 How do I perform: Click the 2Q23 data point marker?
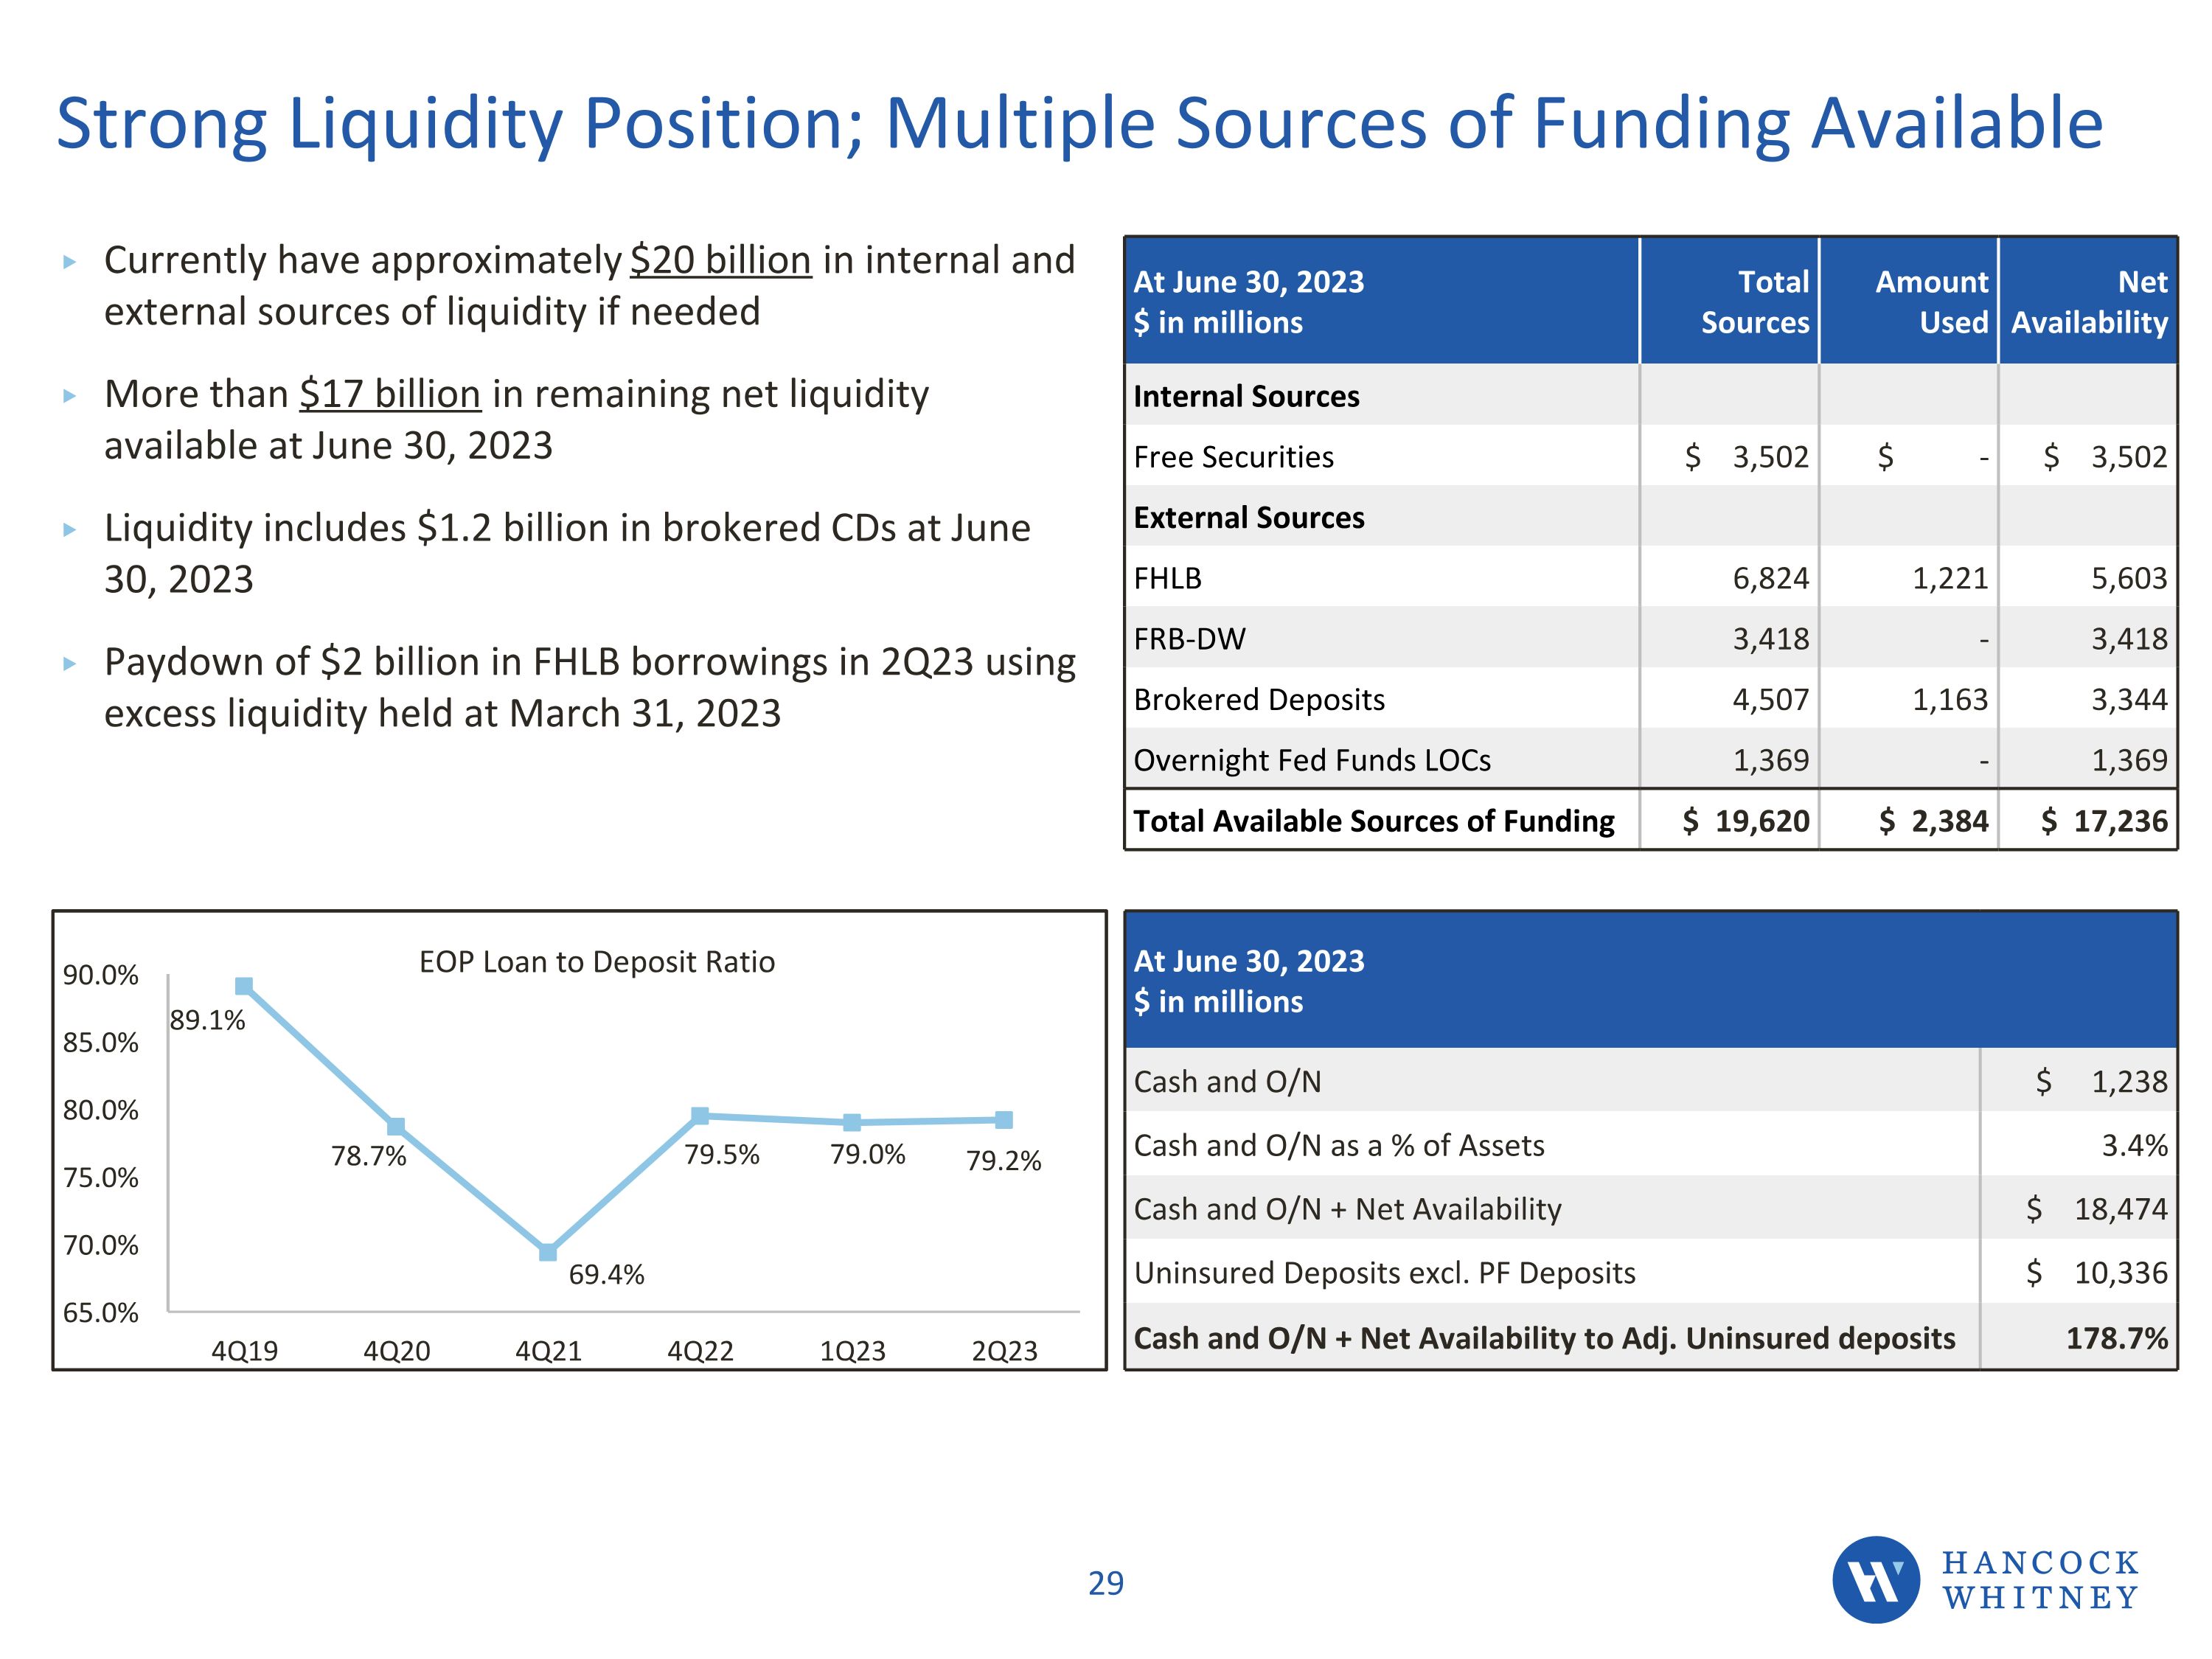pyautogui.click(x=1004, y=1120)
